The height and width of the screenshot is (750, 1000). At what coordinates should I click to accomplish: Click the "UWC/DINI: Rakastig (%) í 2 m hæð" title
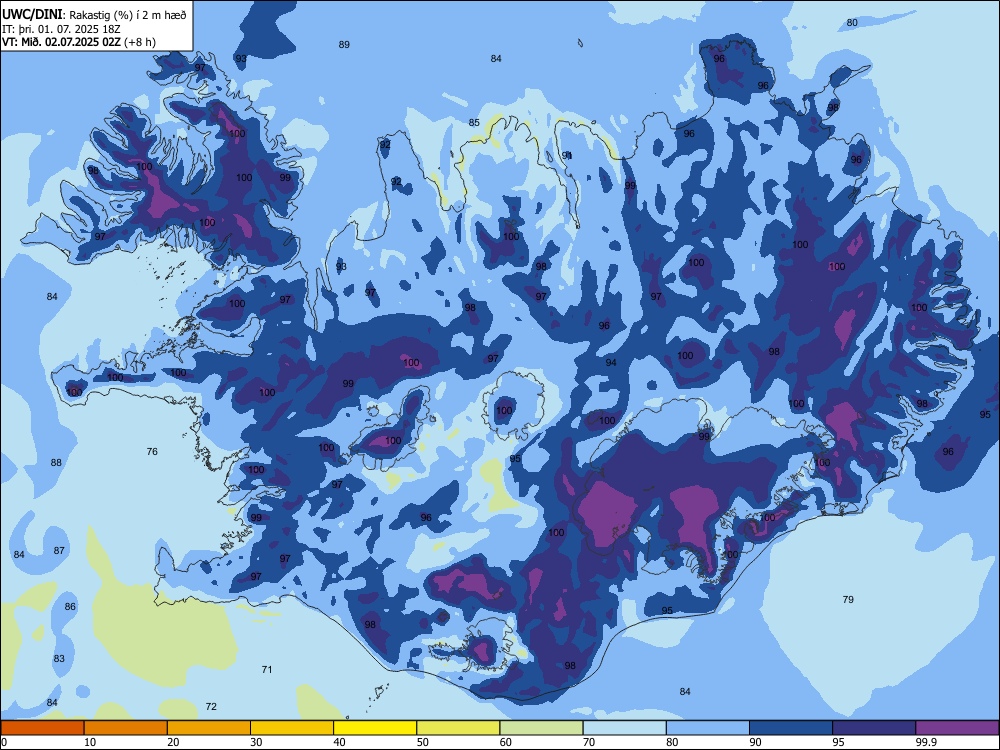coord(94,15)
